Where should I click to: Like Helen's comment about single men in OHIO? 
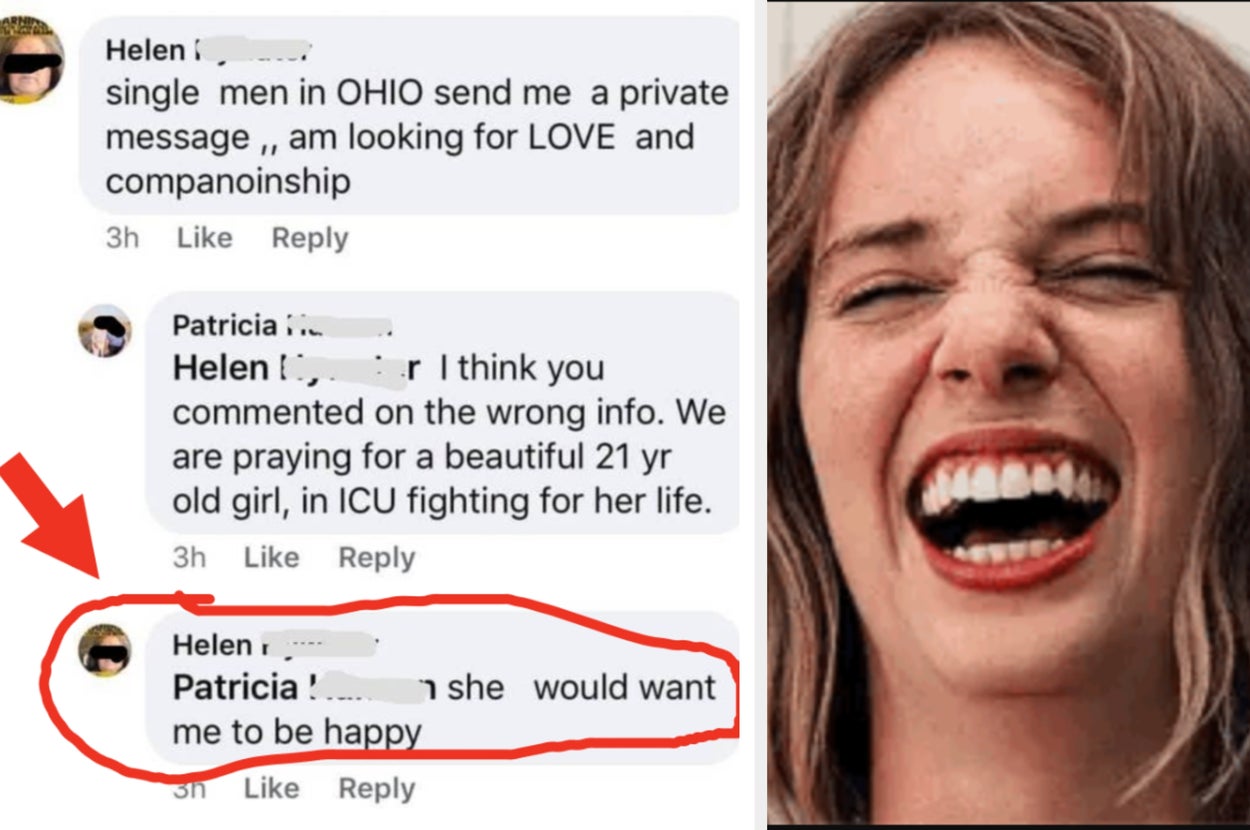point(204,238)
